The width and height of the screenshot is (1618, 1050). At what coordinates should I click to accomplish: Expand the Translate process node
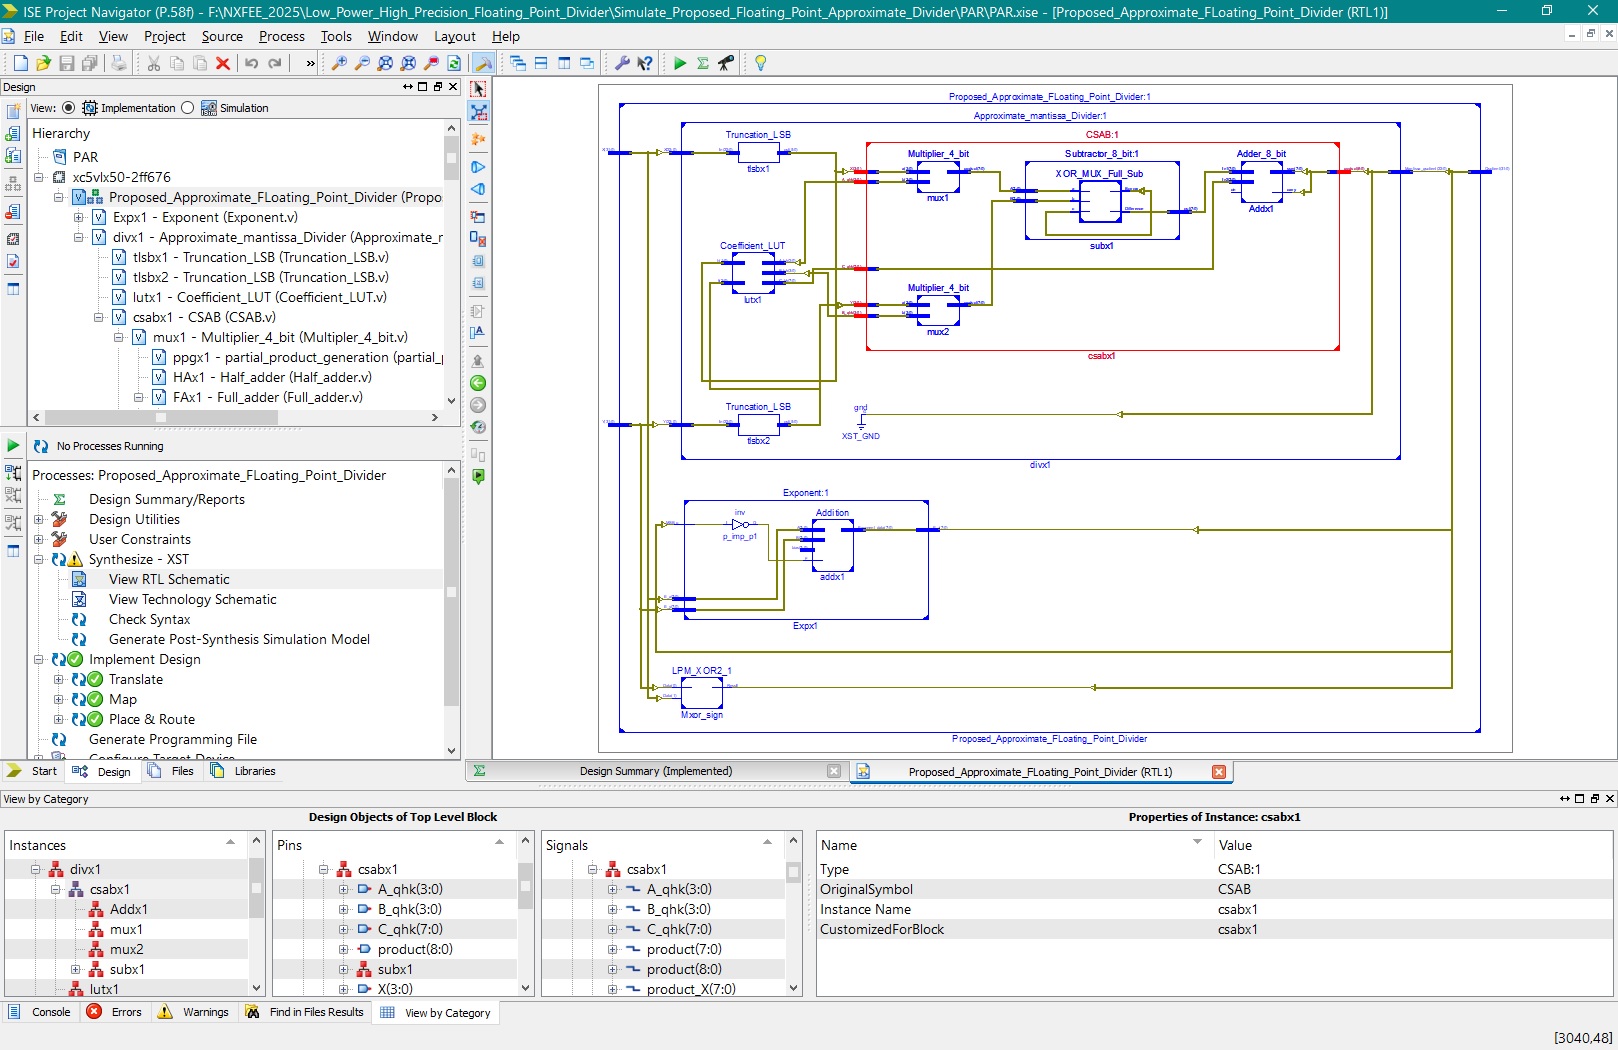coord(58,679)
